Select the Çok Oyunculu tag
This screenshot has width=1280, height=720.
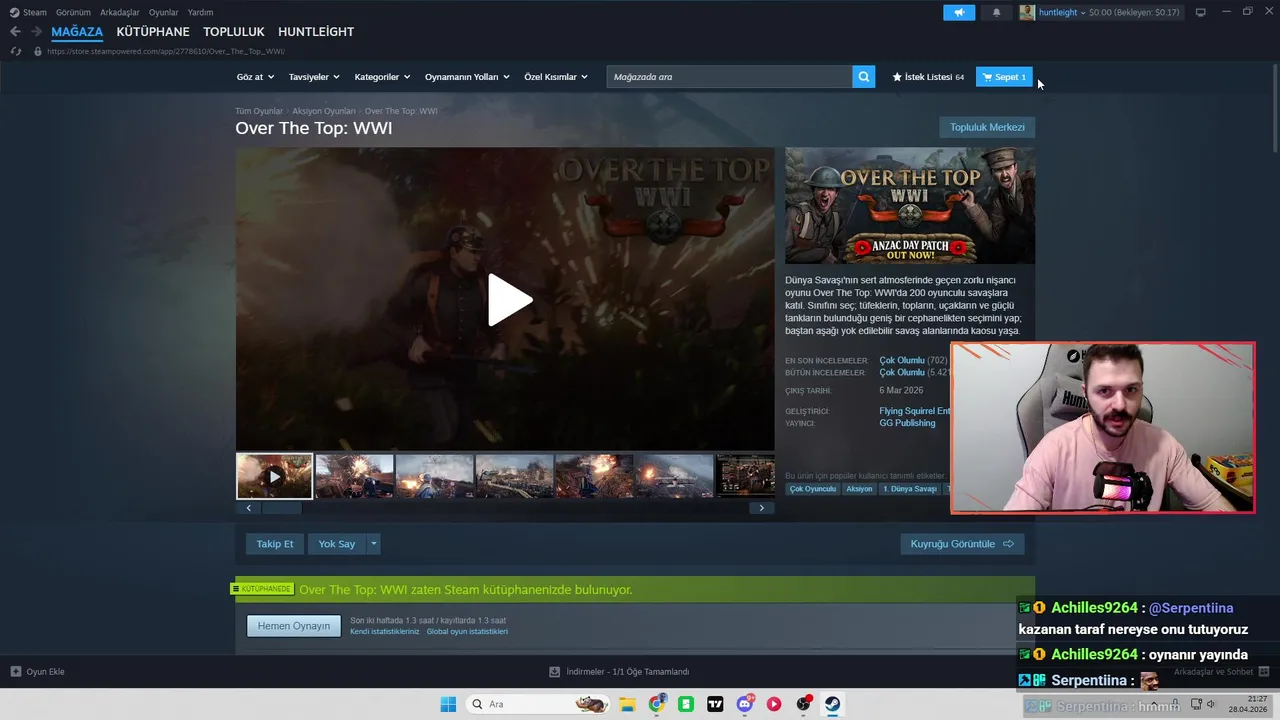pyautogui.click(x=813, y=489)
